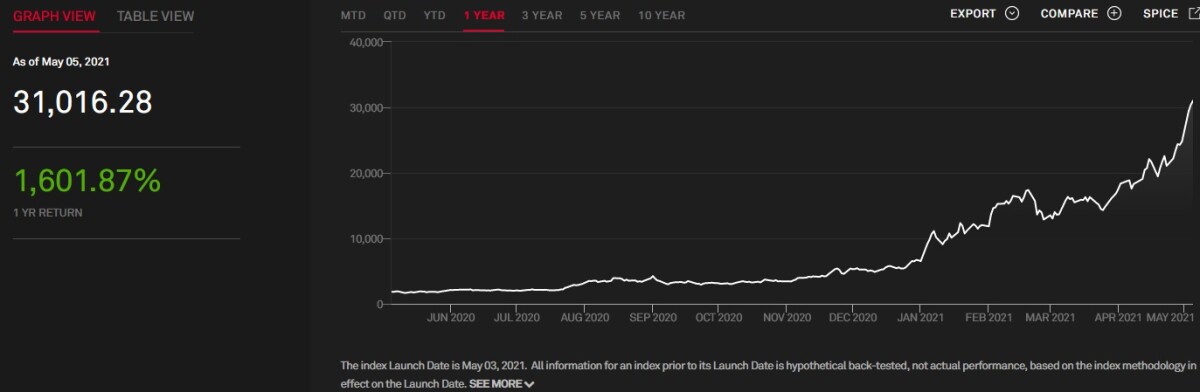
Task: Expand the SEE MORE chevron
Action: coord(529,384)
